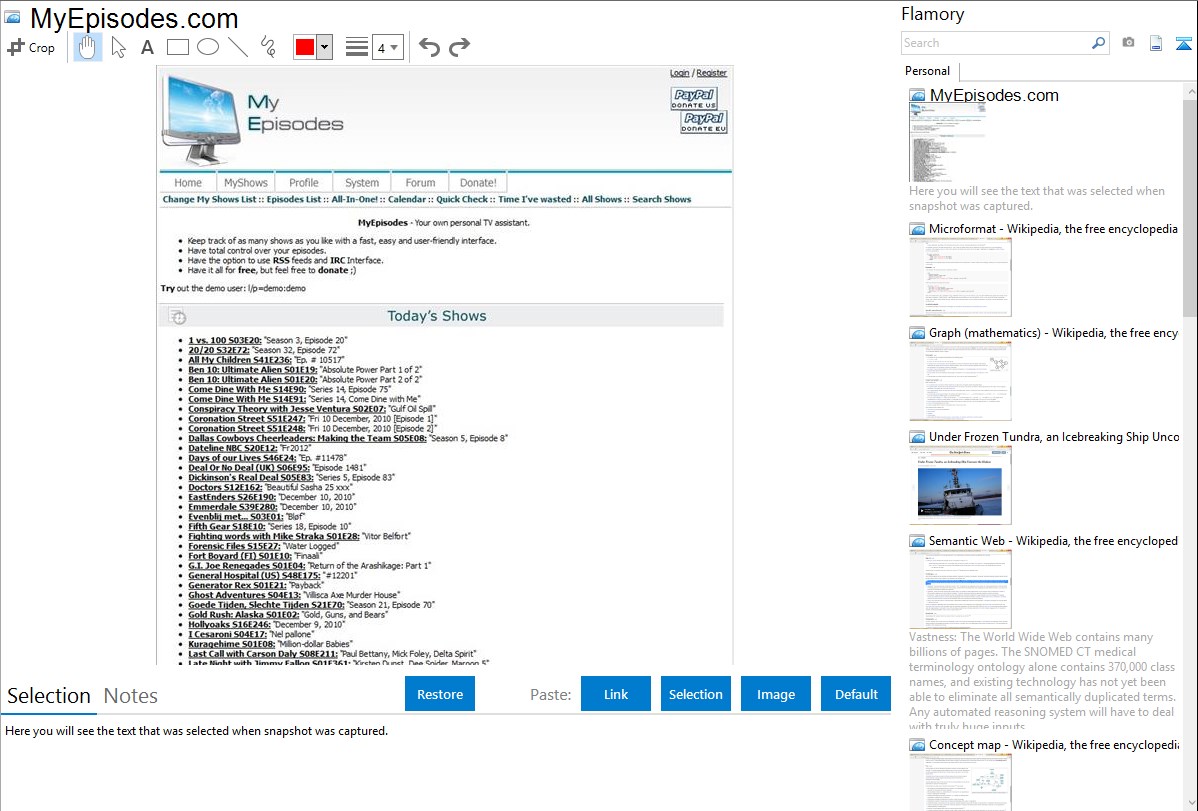Click the Forum tab in page
This screenshot has height=811, width=1198.
point(420,183)
